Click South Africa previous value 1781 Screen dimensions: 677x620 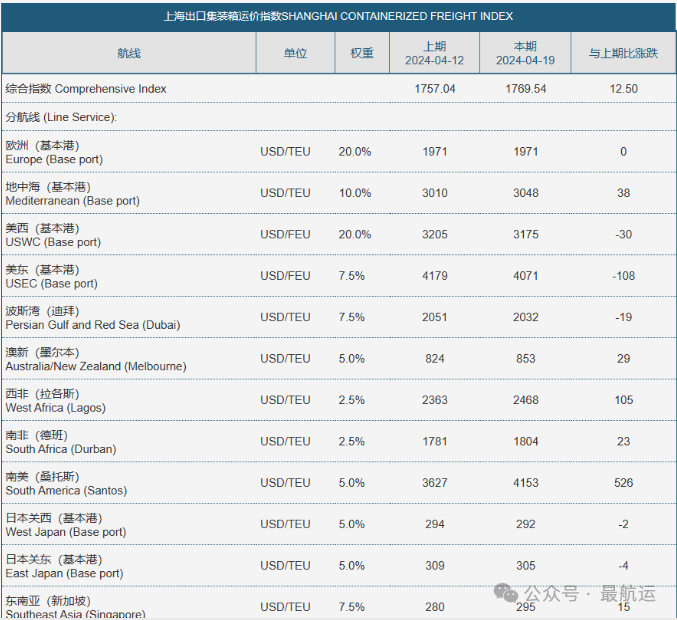coord(435,442)
